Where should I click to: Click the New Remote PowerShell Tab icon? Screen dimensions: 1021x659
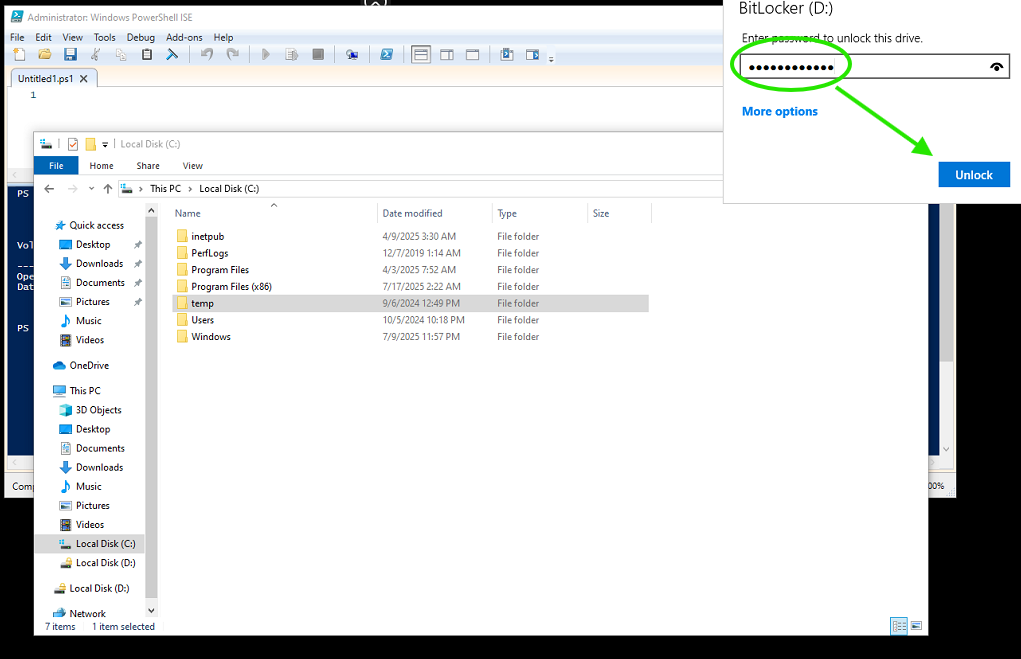coord(352,55)
